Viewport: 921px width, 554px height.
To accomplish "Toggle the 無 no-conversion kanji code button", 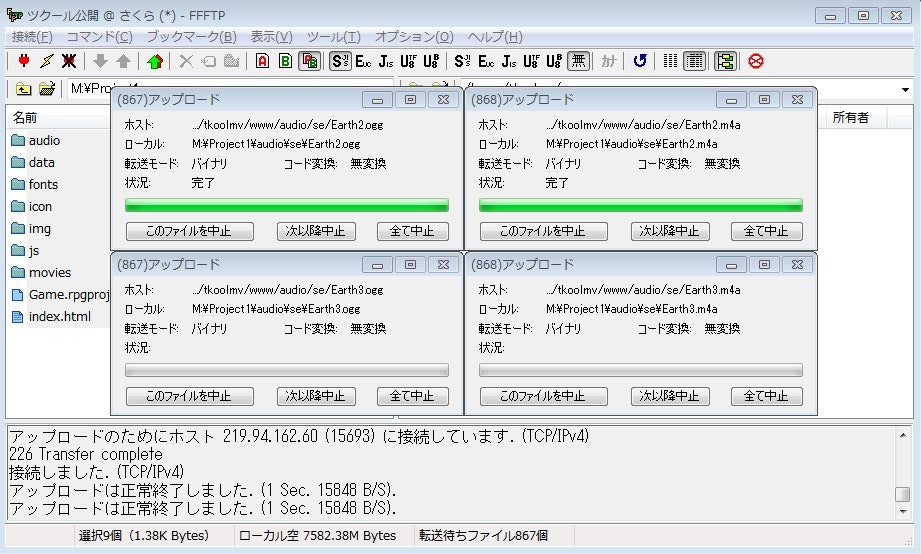I will coord(579,61).
